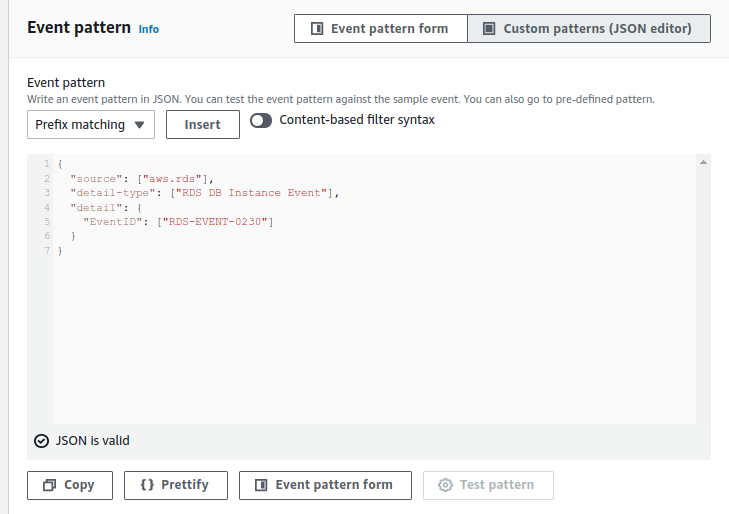The height and width of the screenshot is (514, 729).
Task: Open the Prefix matching dropdown
Action: (91, 125)
